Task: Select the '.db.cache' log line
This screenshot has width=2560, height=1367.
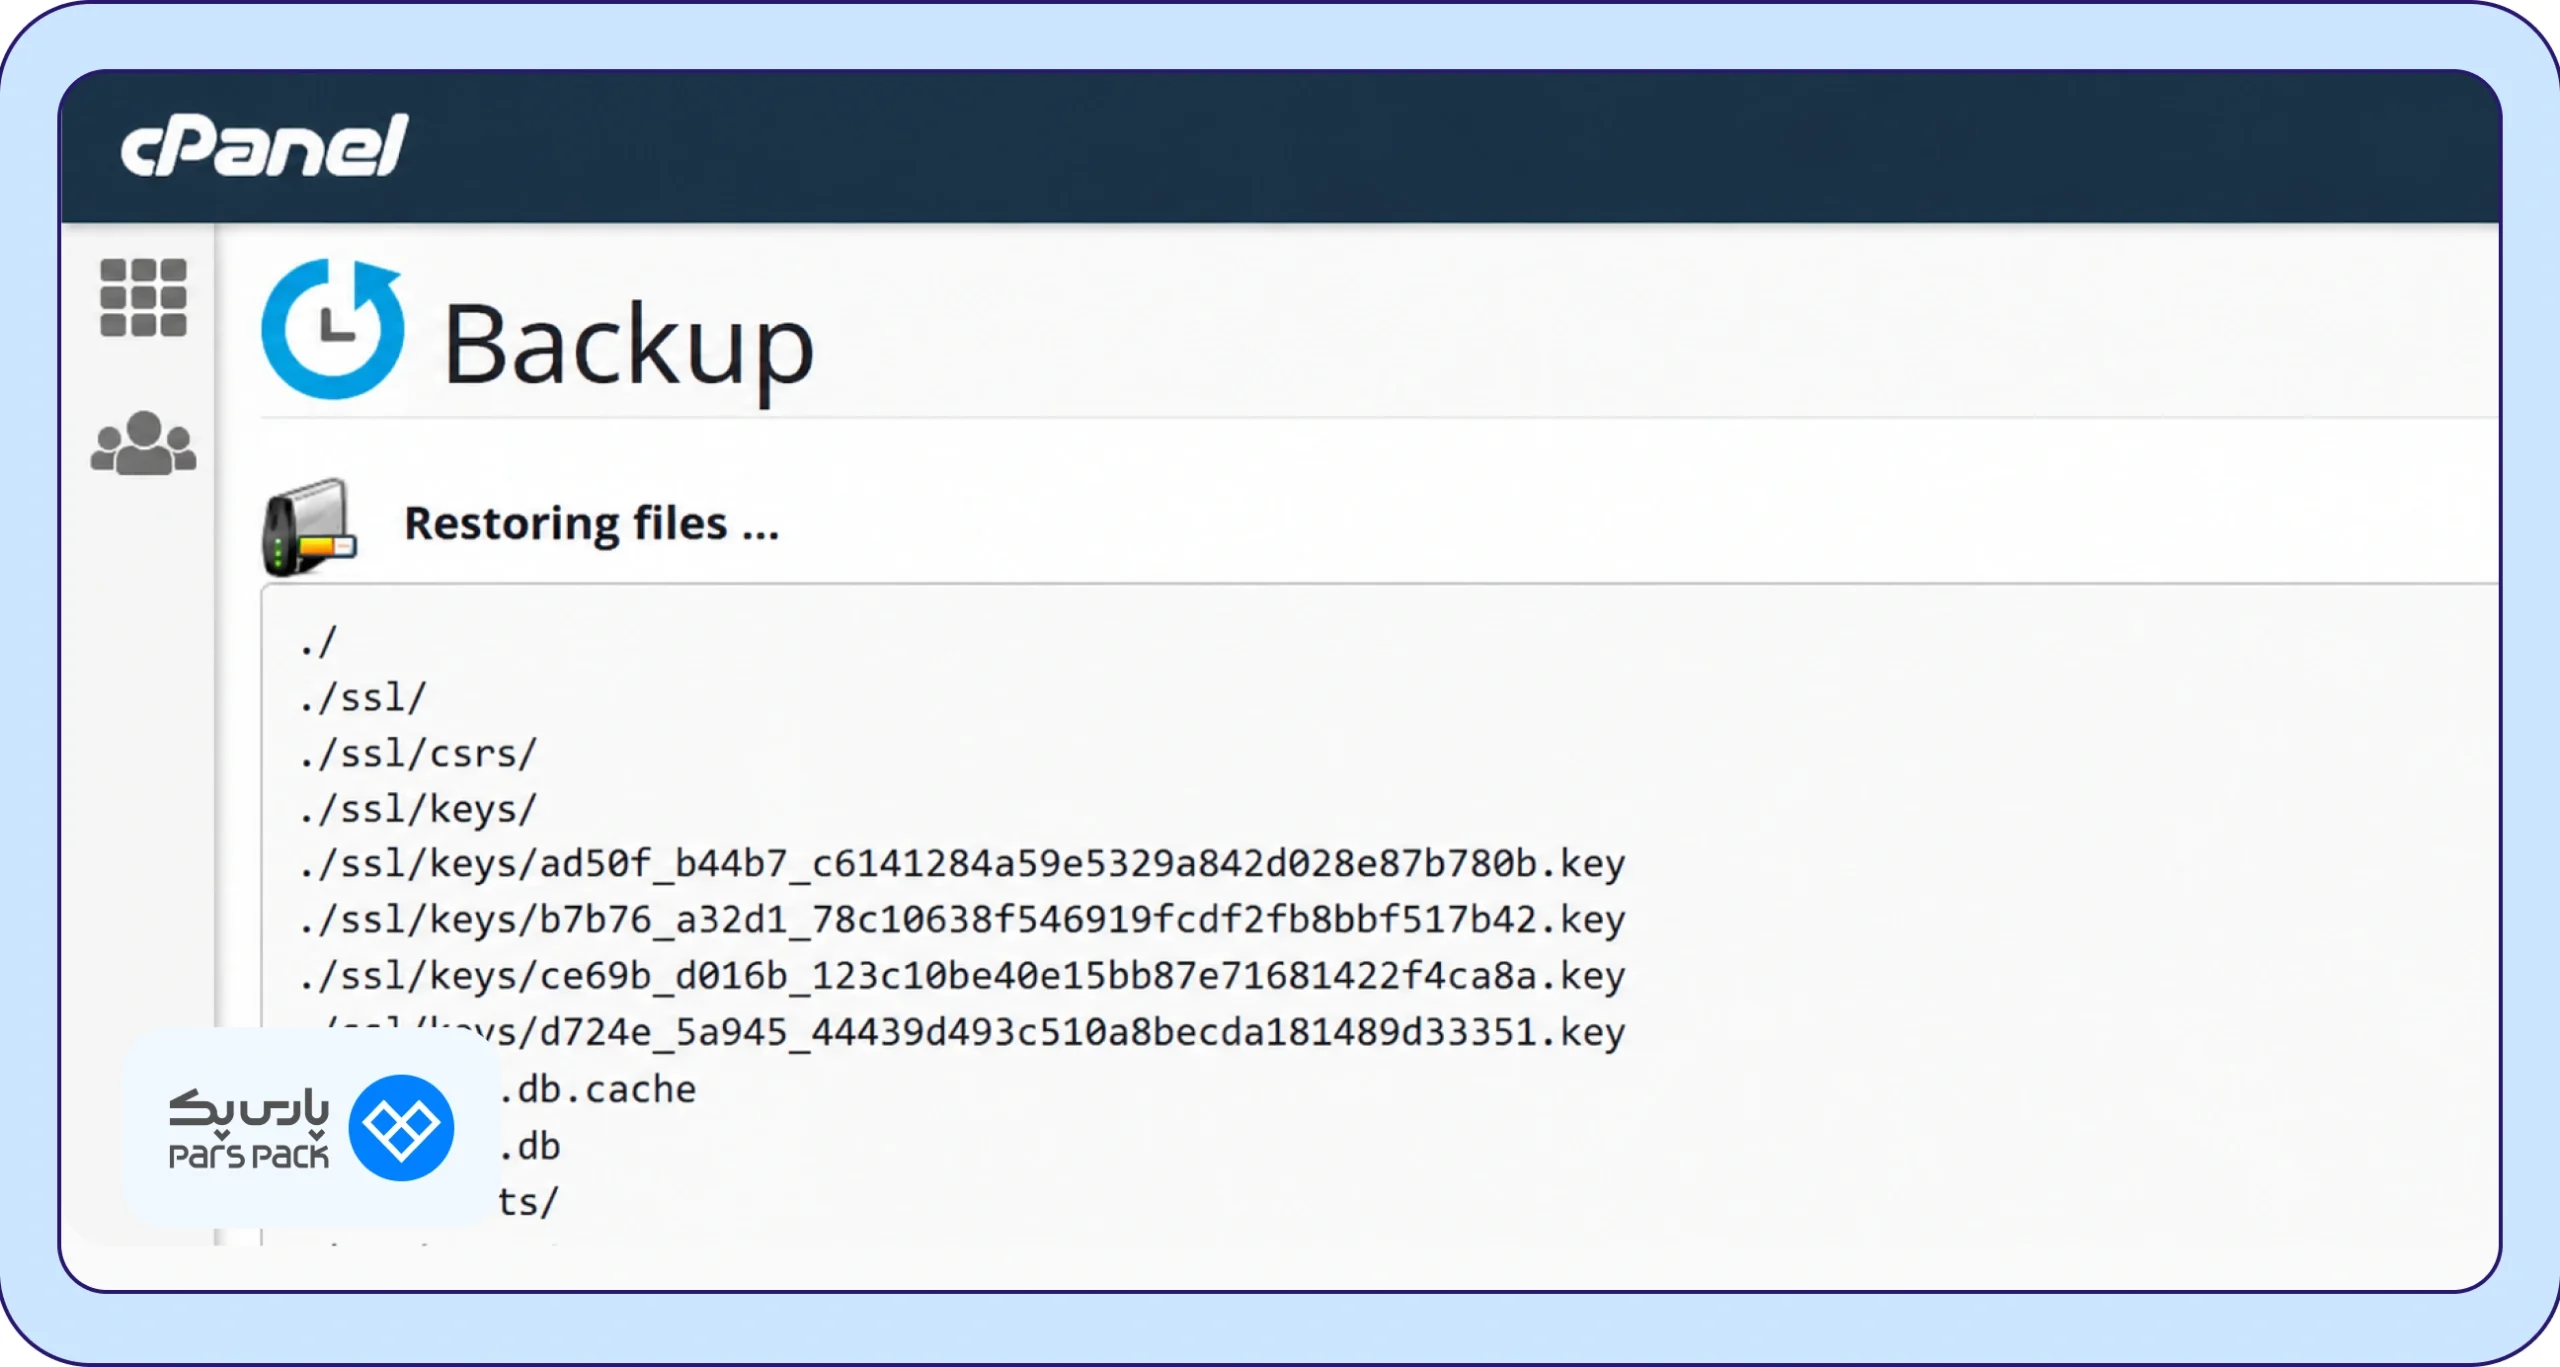Action: 597,1089
